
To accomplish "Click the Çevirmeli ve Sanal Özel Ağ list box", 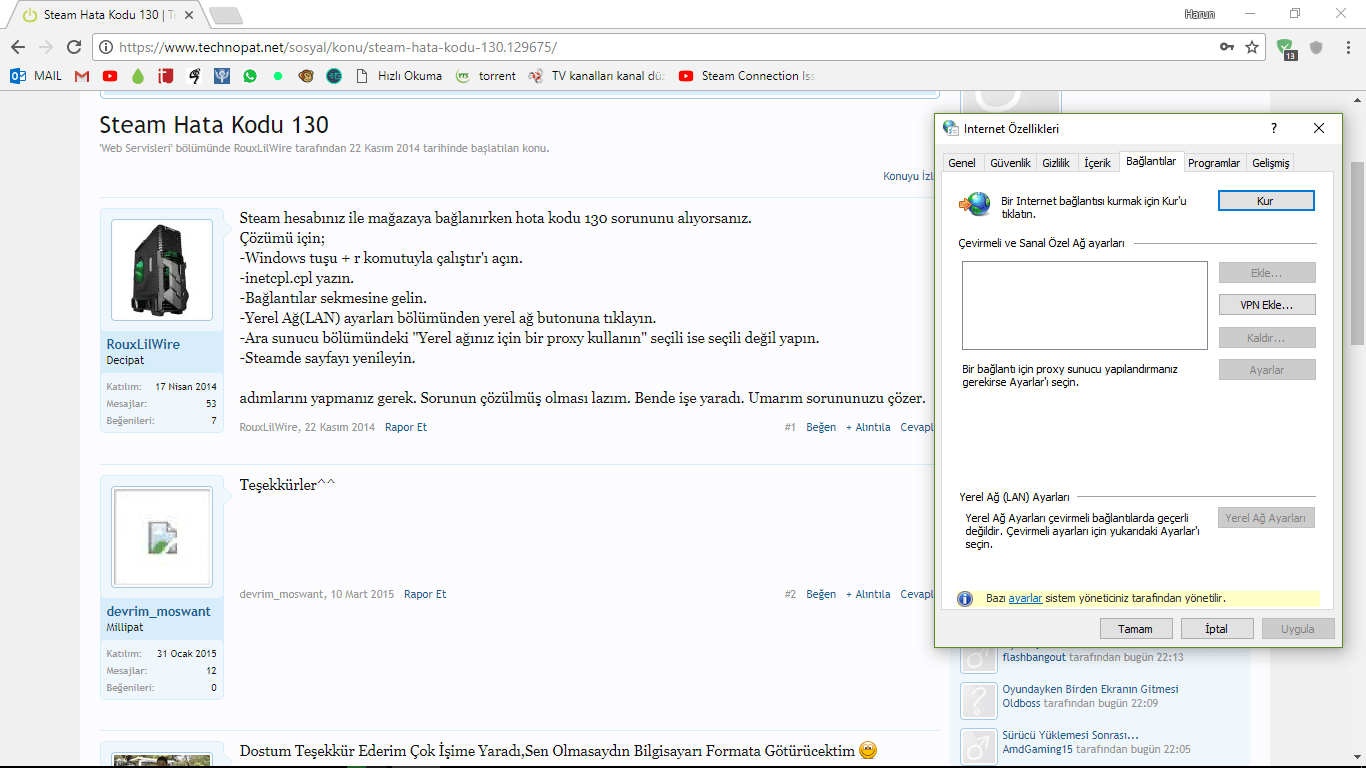I will [x=1085, y=305].
